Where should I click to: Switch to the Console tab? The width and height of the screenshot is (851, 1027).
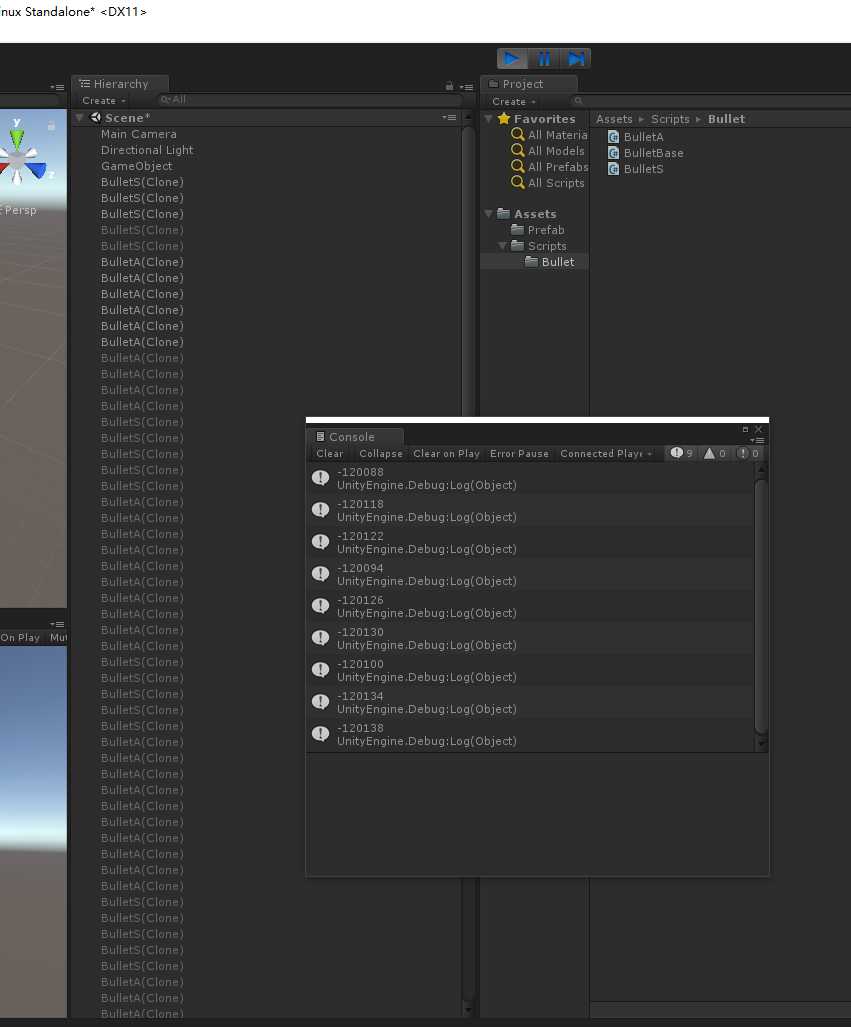point(351,437)
